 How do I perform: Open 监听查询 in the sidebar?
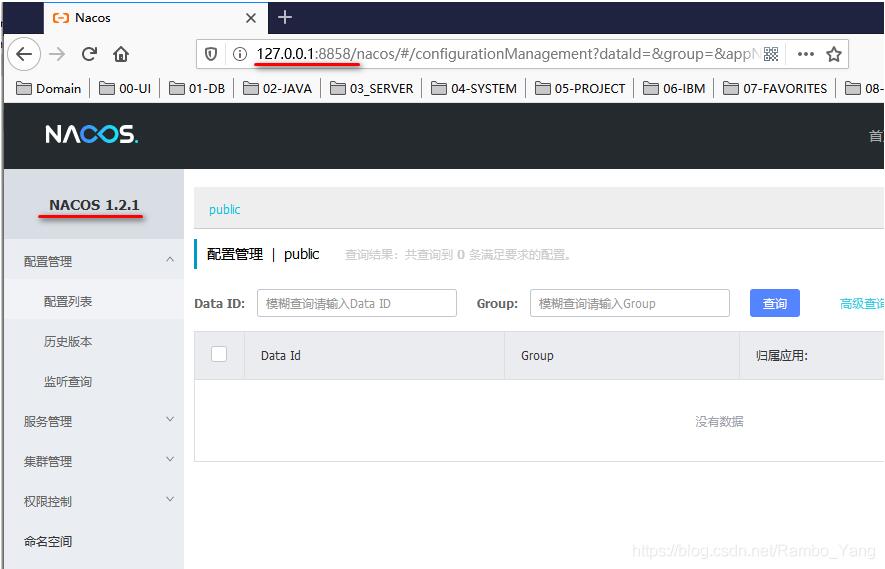(68, 381)
